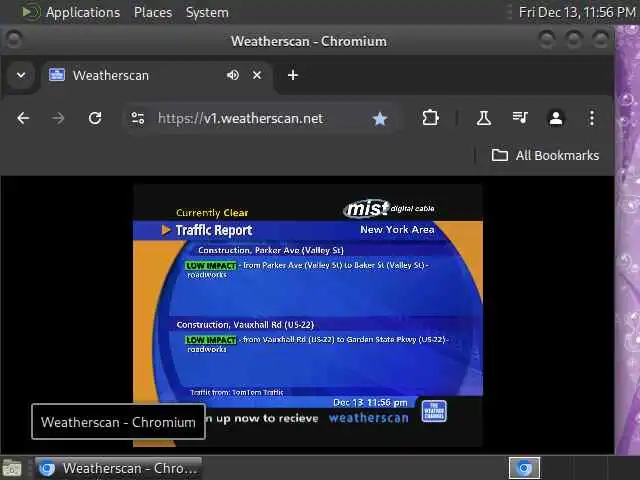640x480 pixels.
Task: Click the Weatherscan taskbar window button
Action: [119, 468]
